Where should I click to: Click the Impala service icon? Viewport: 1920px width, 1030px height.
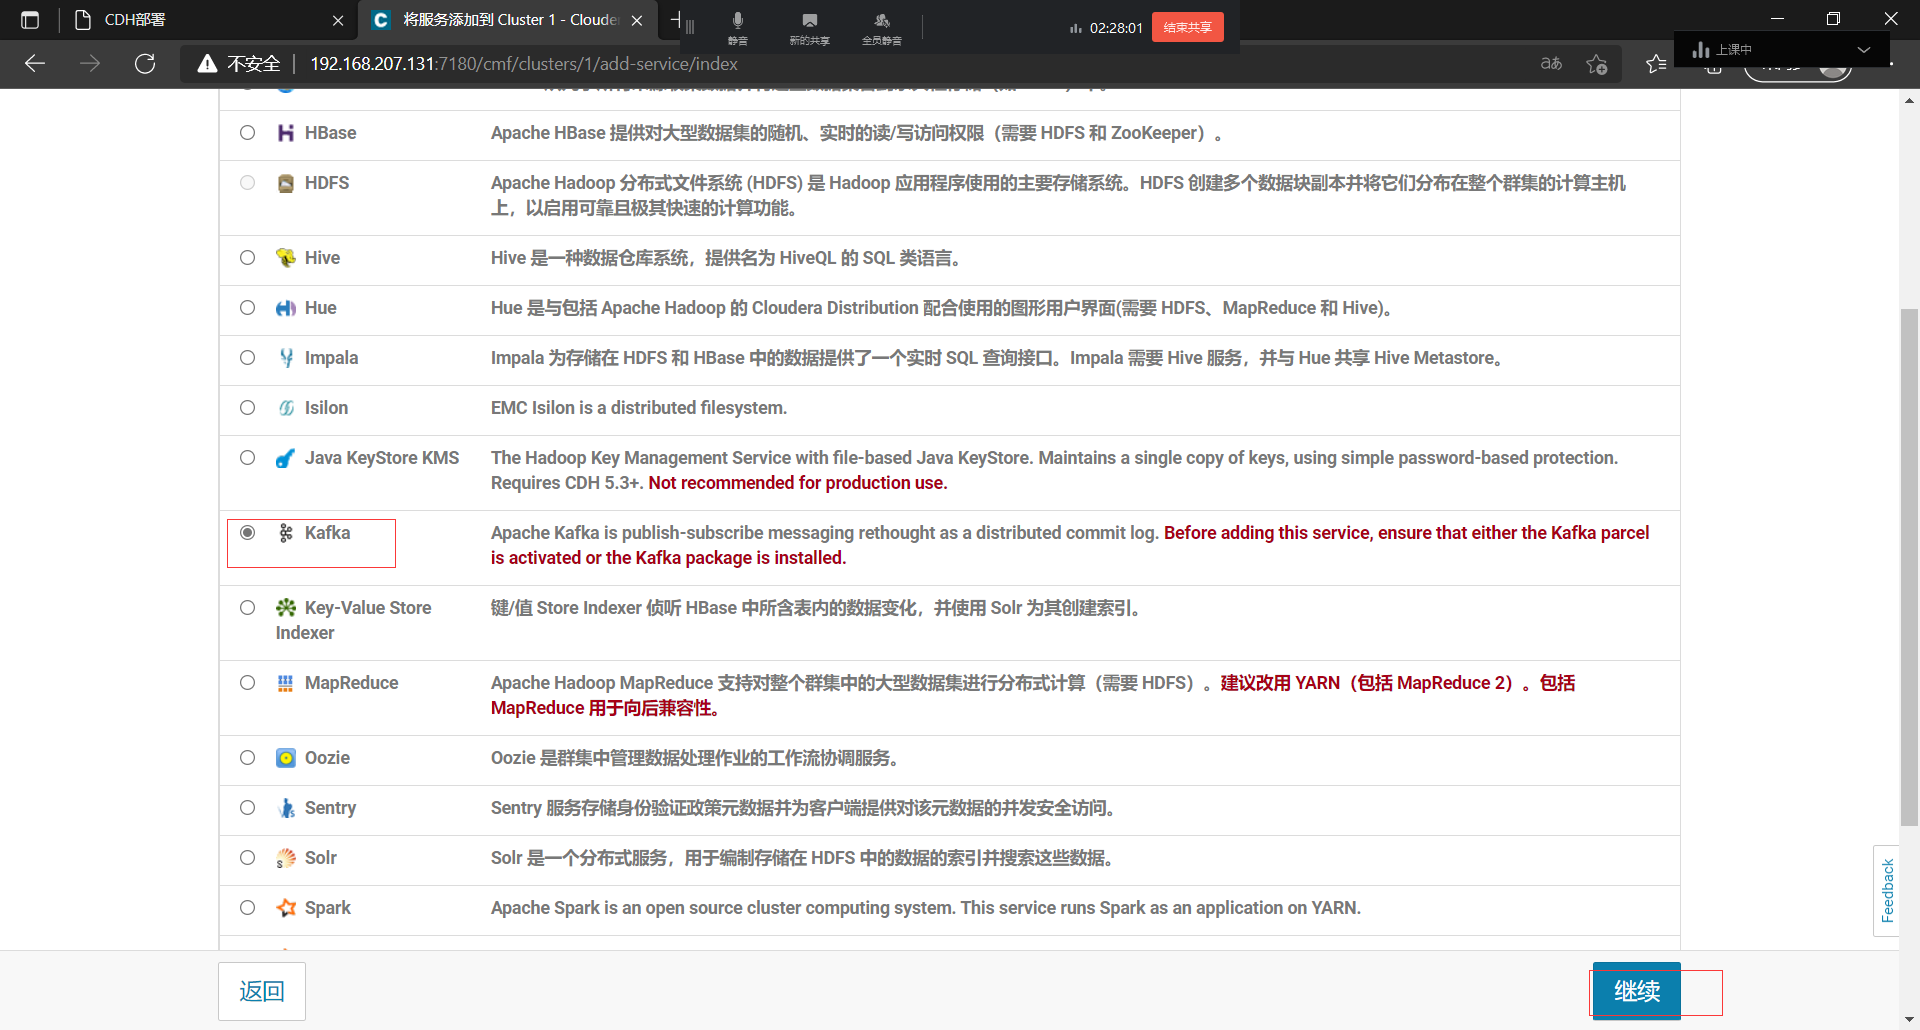click(286, 358)
